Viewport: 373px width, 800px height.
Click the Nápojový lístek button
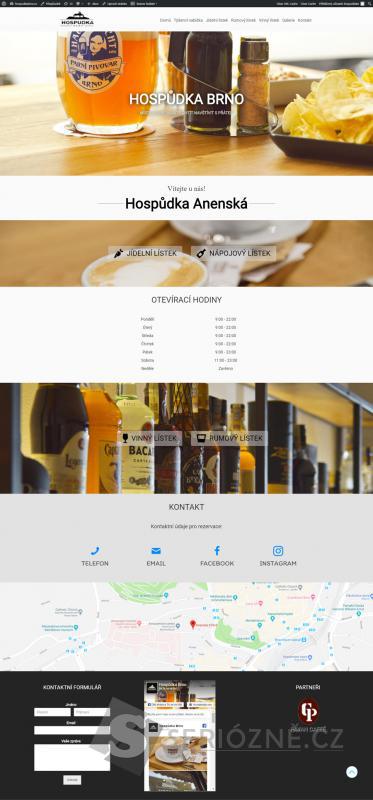(234, 253)
